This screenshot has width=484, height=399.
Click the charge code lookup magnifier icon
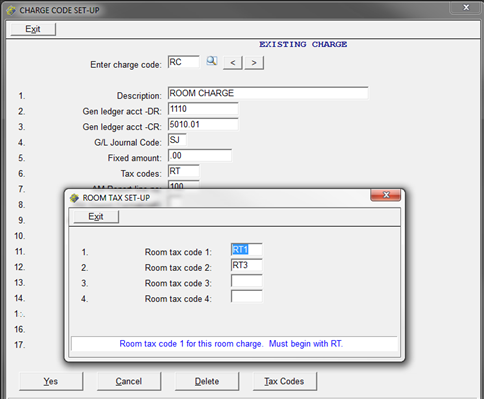[x=212, y=61]
